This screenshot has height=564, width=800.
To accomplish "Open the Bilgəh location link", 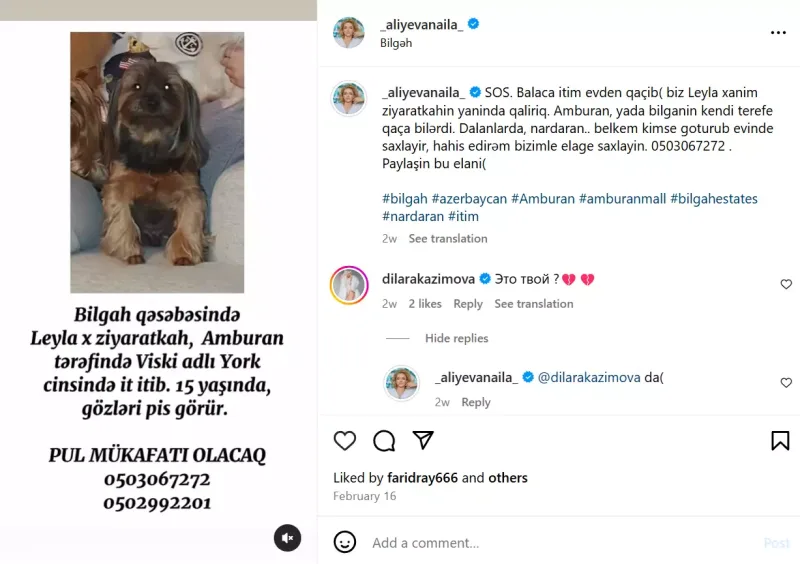I will click(396, 43).
